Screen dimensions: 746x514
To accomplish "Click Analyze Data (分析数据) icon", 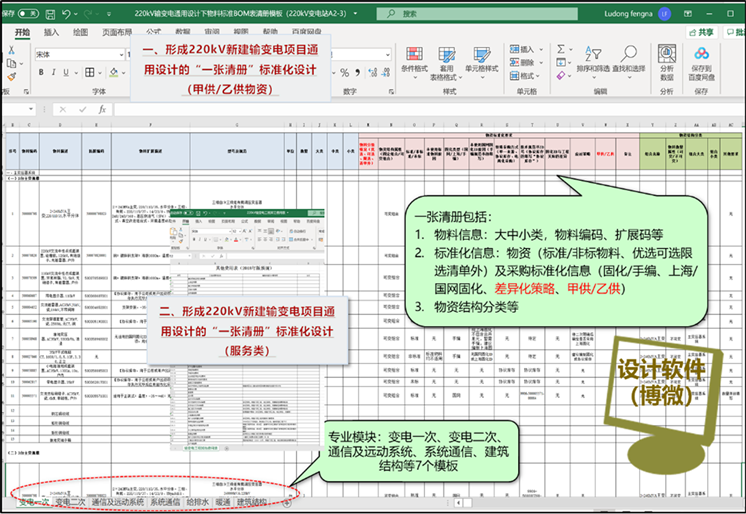I will (x=667, y=62).
